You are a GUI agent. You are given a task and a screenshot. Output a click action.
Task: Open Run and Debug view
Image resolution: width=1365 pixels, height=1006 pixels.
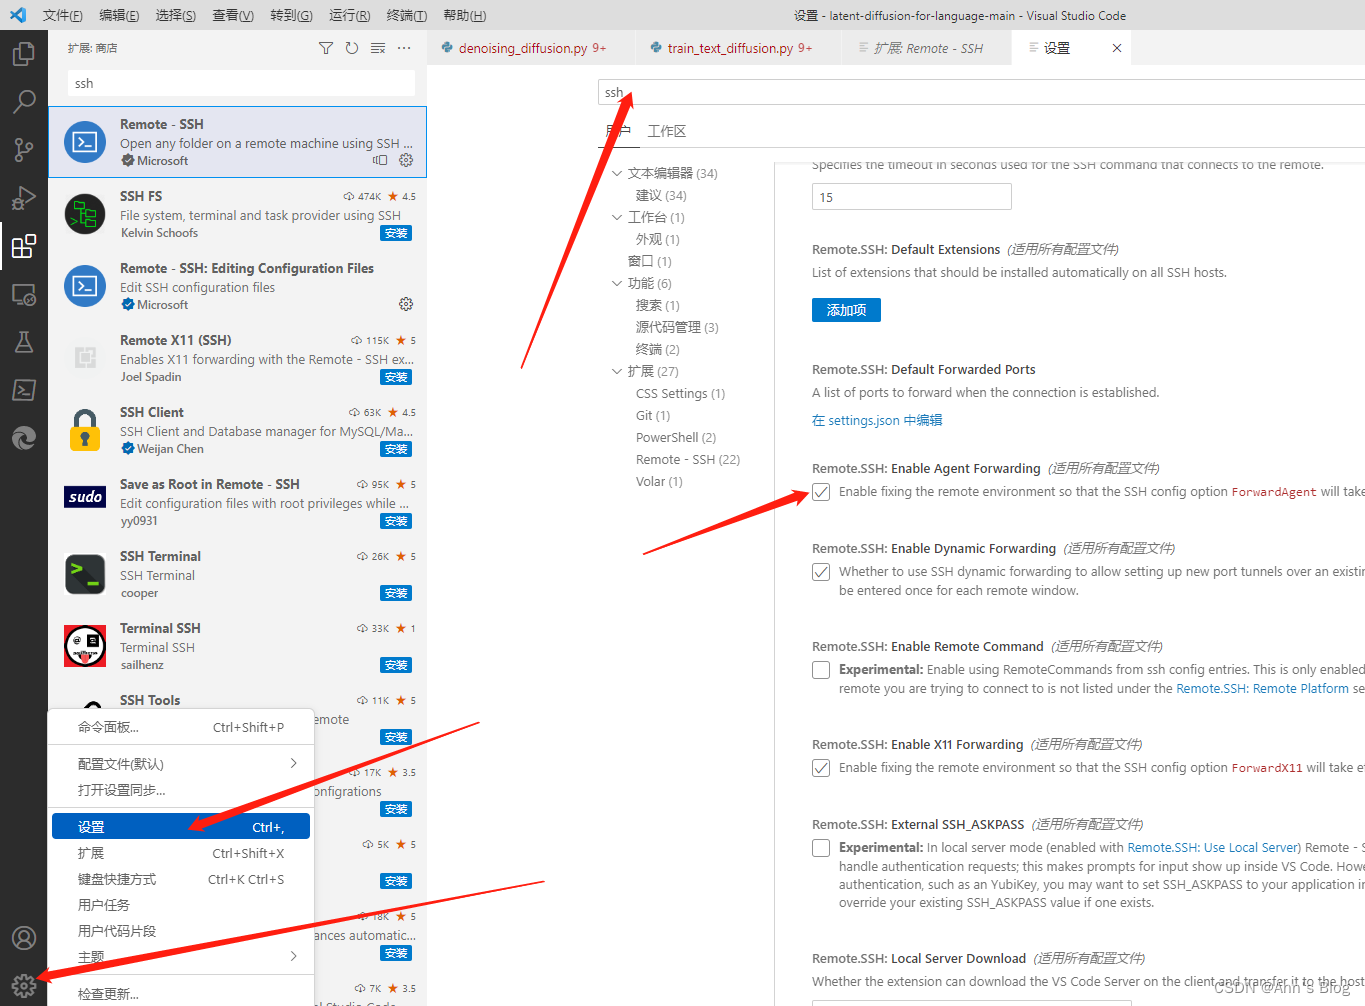[24, 197]
